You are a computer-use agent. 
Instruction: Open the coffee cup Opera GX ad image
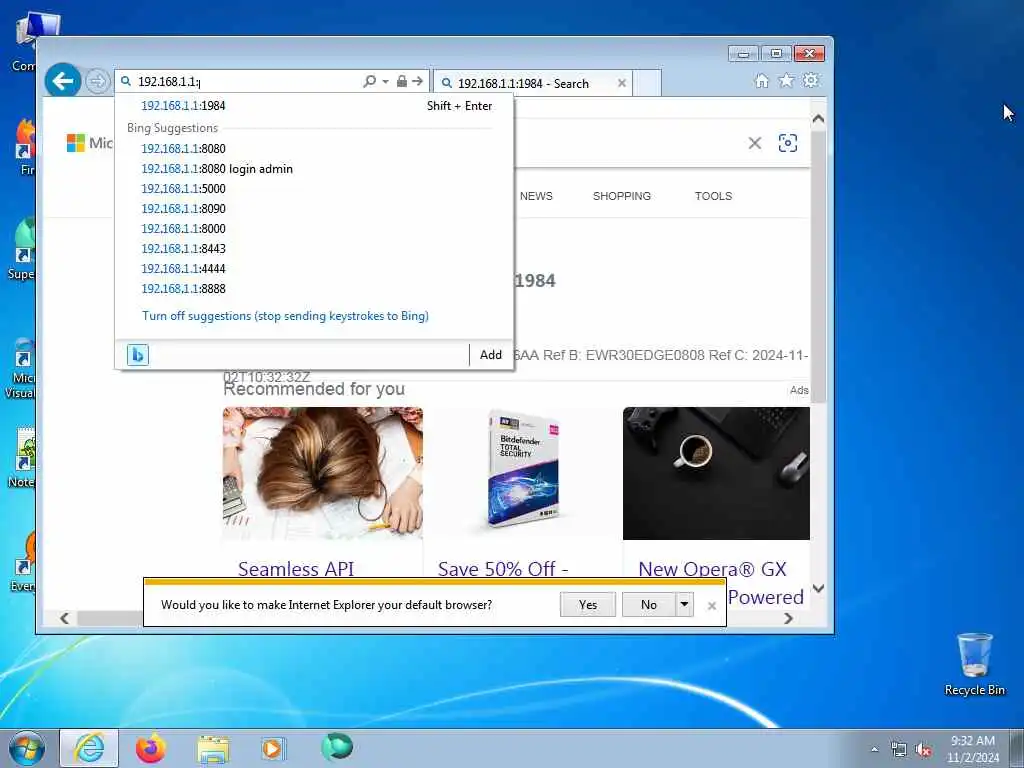point(716,473)
